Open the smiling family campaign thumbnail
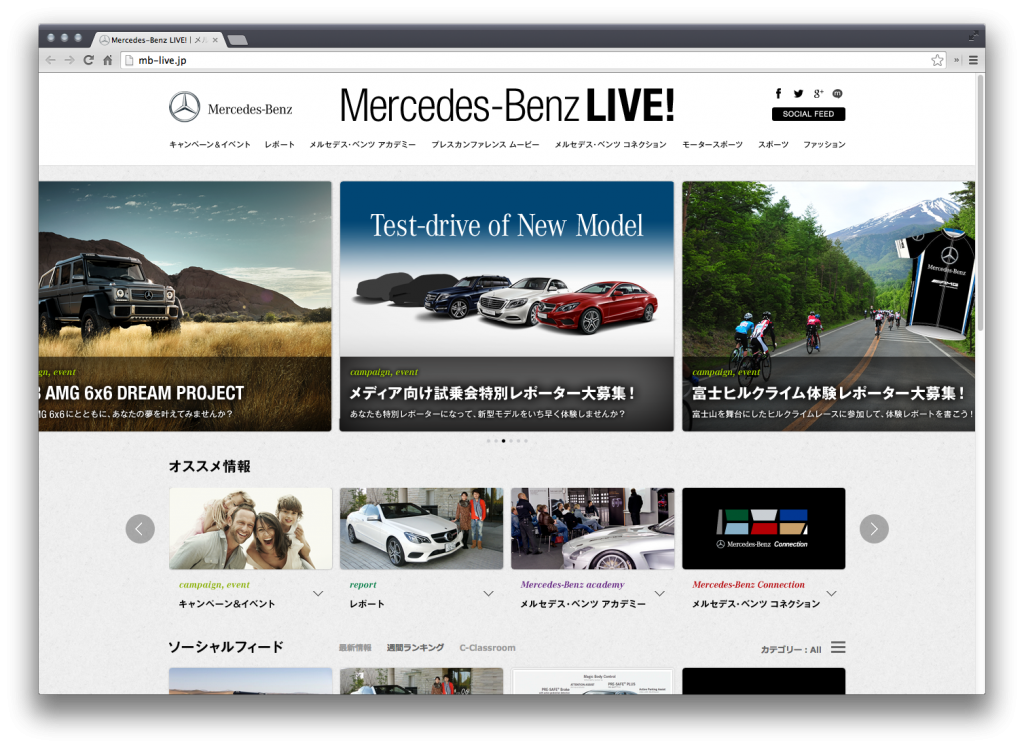The image size is (1024, 748). coord(251,528)
